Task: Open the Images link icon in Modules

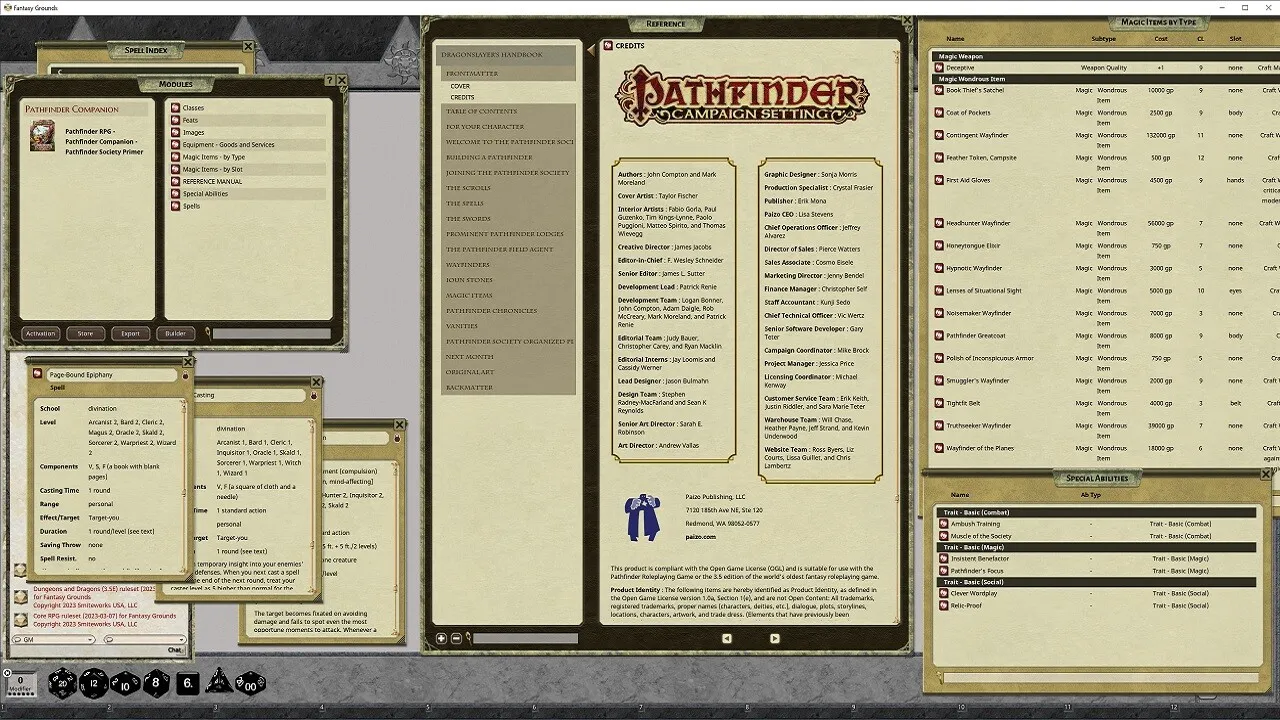Action: [x=175, y=132]
